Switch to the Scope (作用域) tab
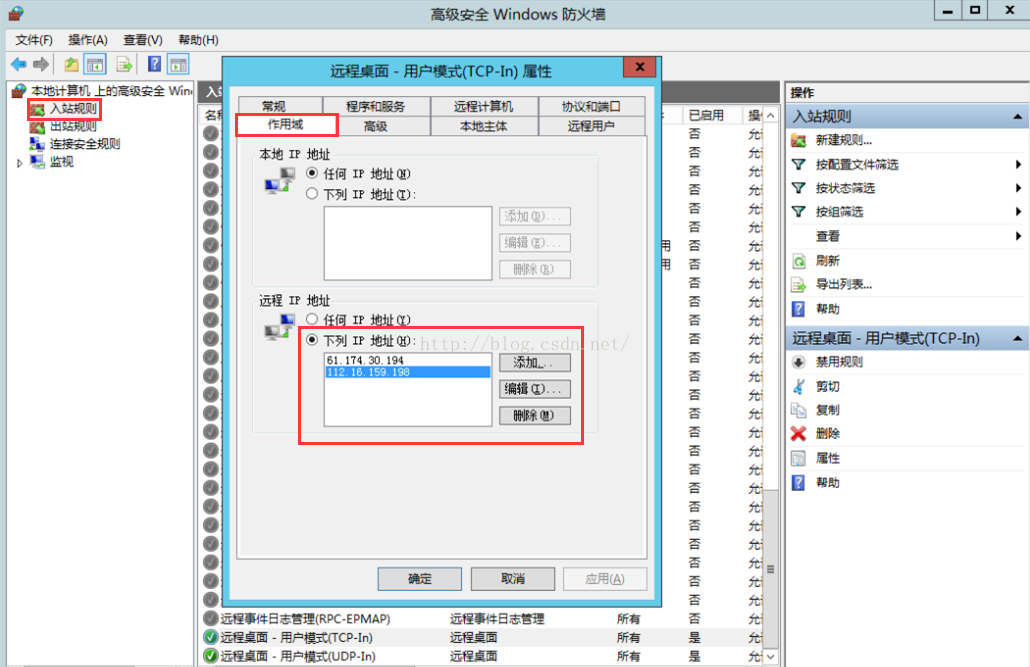The width and height of the screenshot is (1030, 667). pyautogui.click(x=286, y=124)
